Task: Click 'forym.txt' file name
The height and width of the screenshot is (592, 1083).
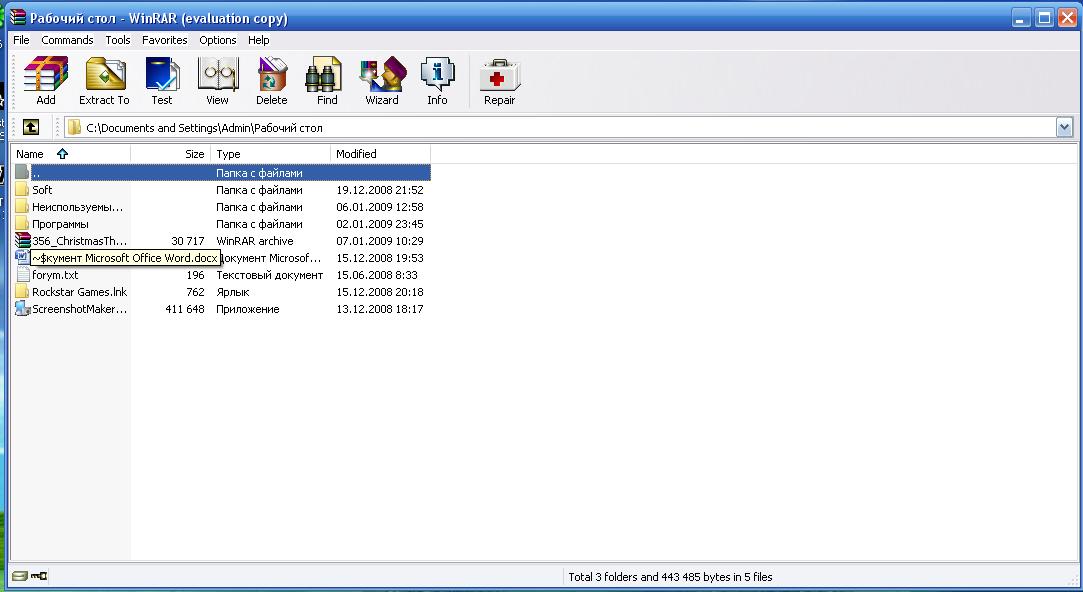Action: [x=55, y=275]
